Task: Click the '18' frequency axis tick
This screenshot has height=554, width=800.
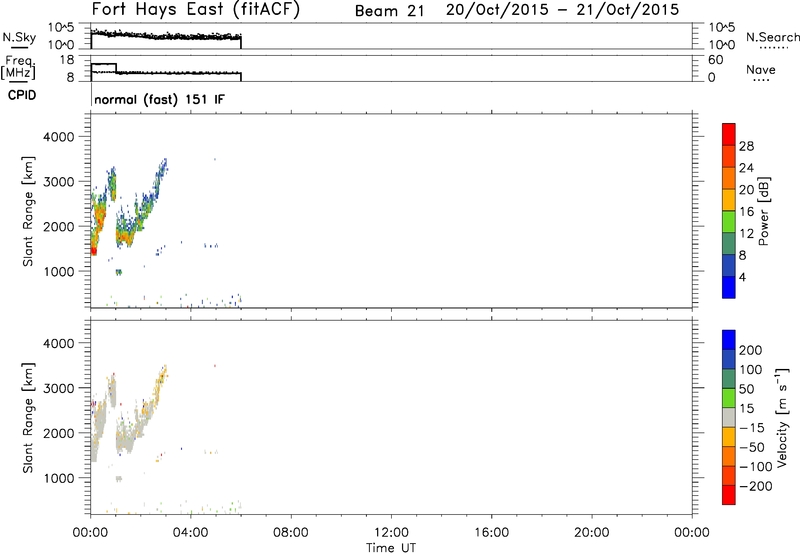Action: coord(67,60)
